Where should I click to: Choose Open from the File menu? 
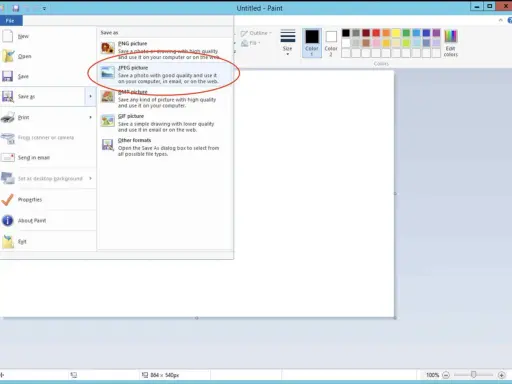48,56
